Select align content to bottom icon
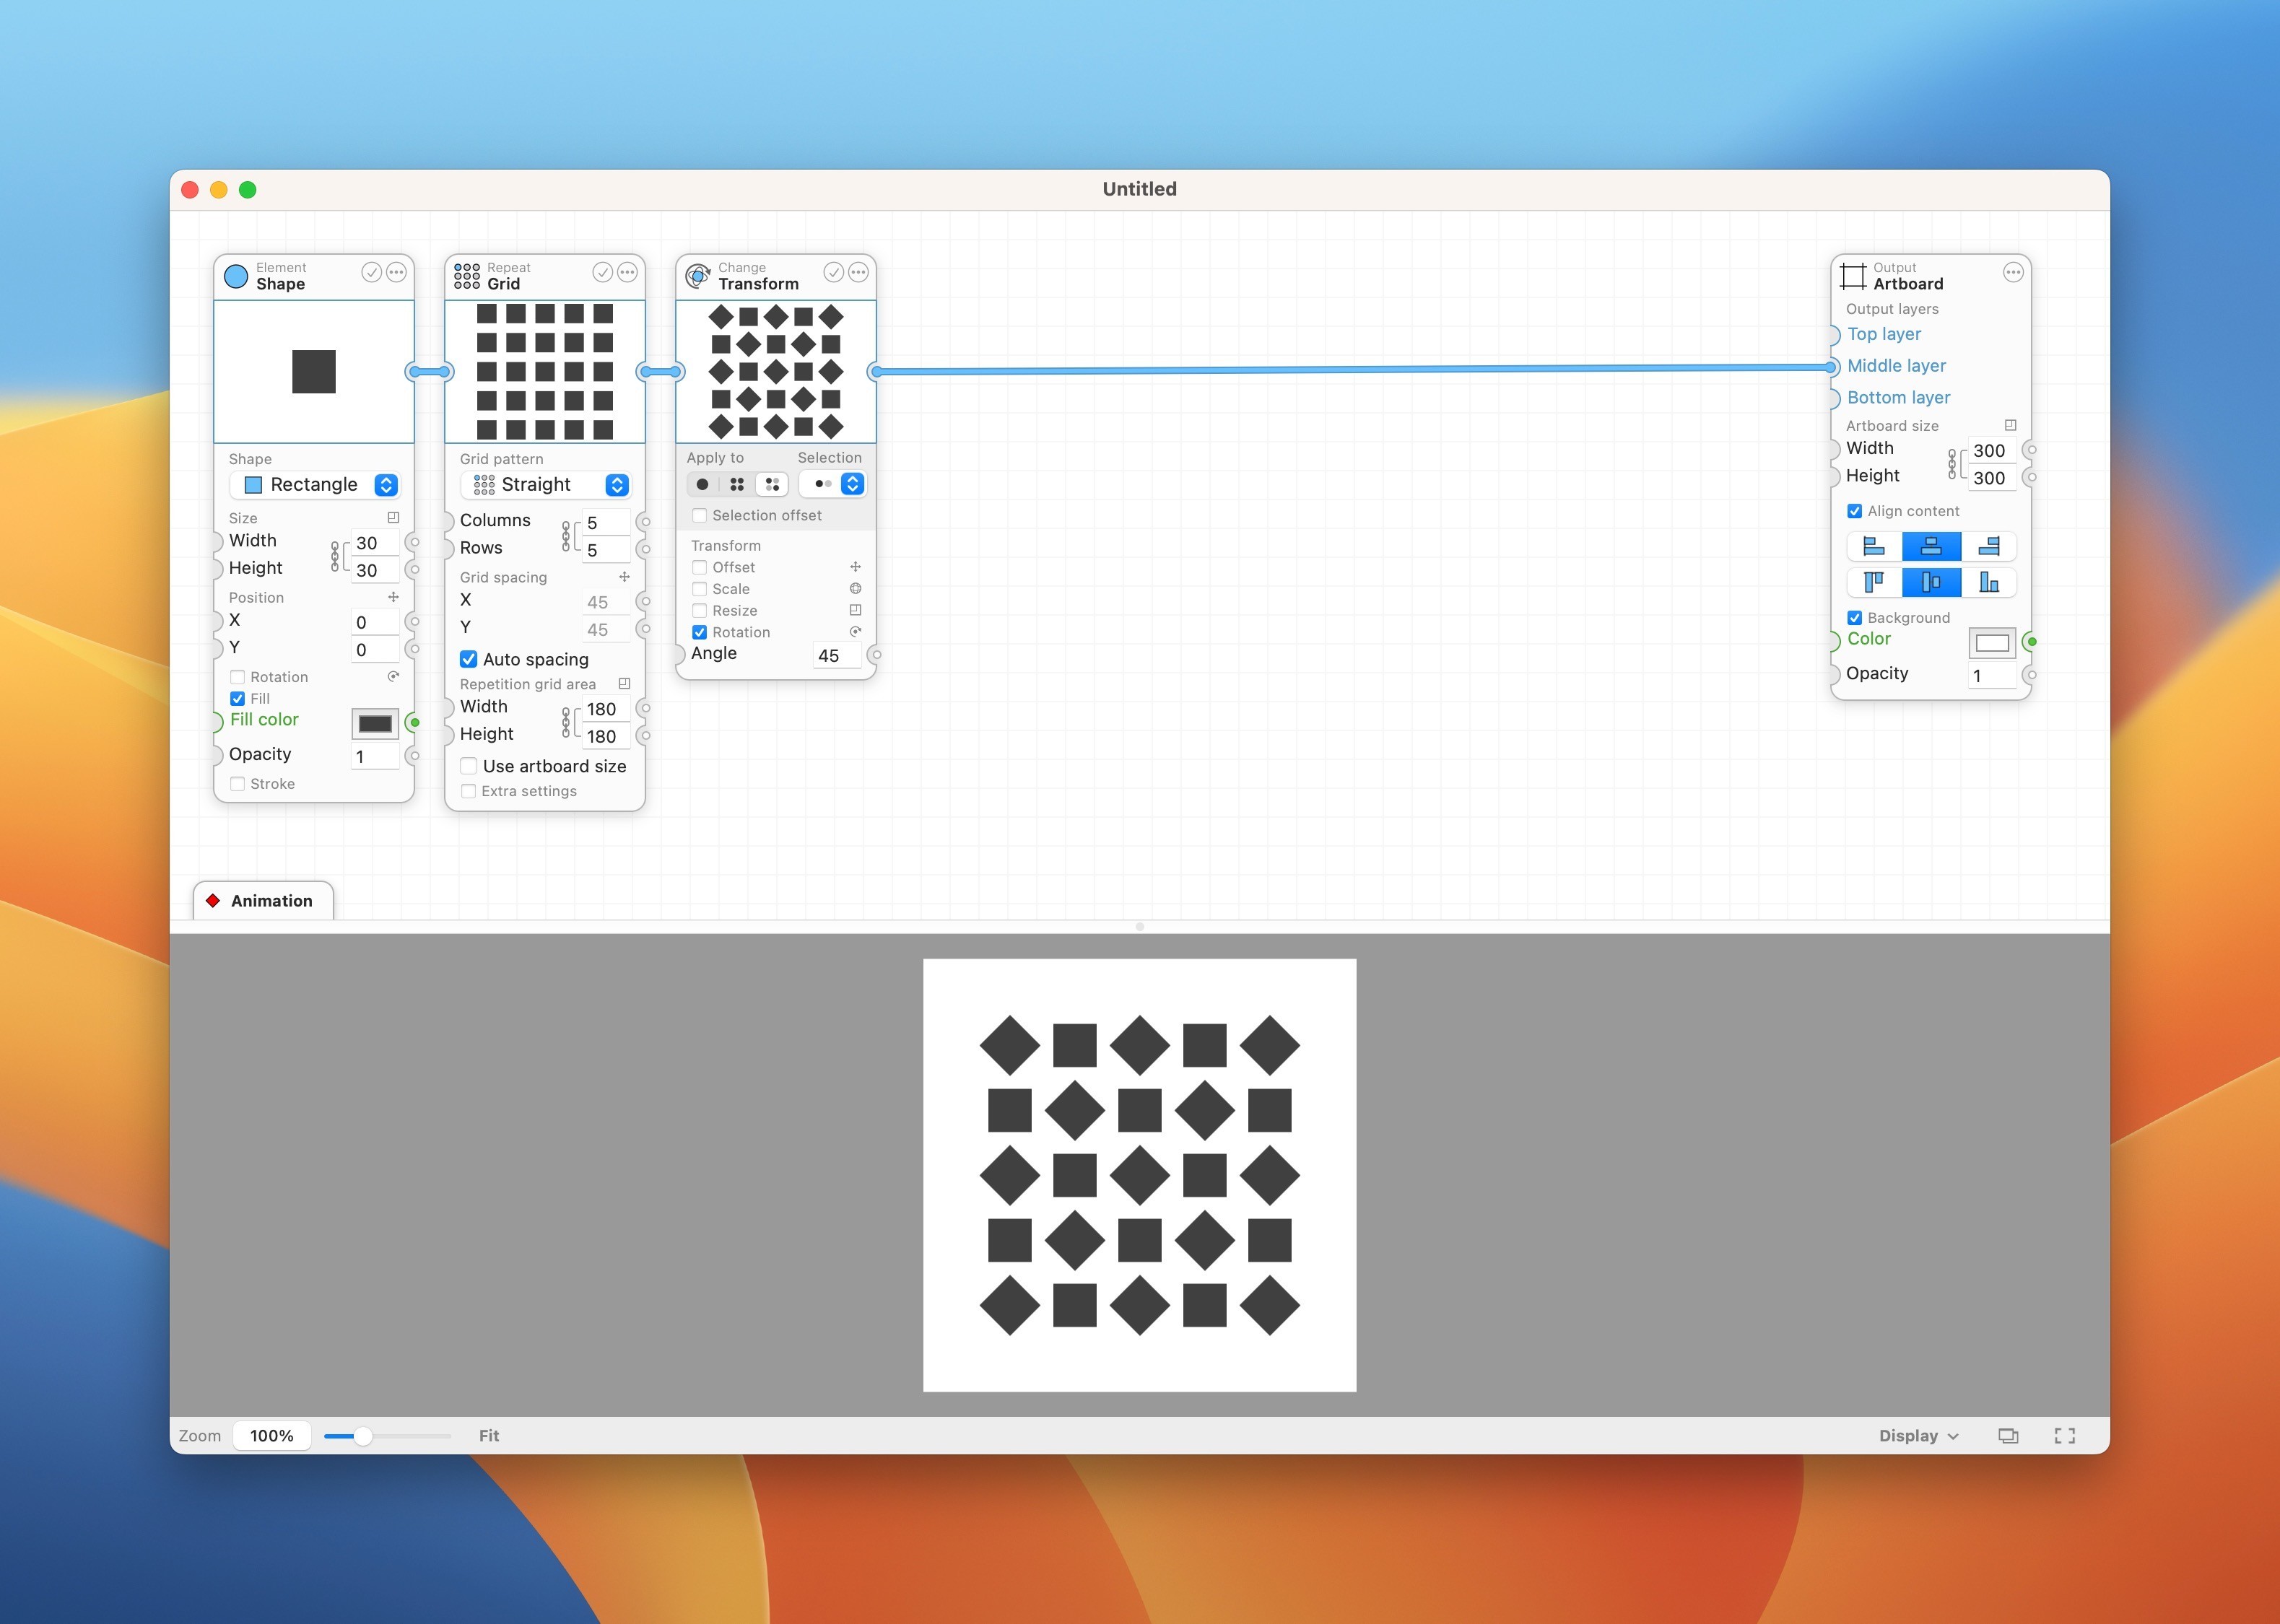 [x=1988, y=582]
